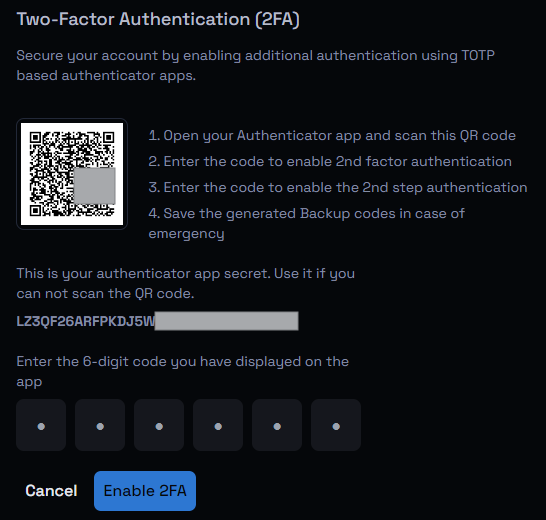Select the third digit code box
The height and width of the screenshot is (520, 546).
pos(159,425)
